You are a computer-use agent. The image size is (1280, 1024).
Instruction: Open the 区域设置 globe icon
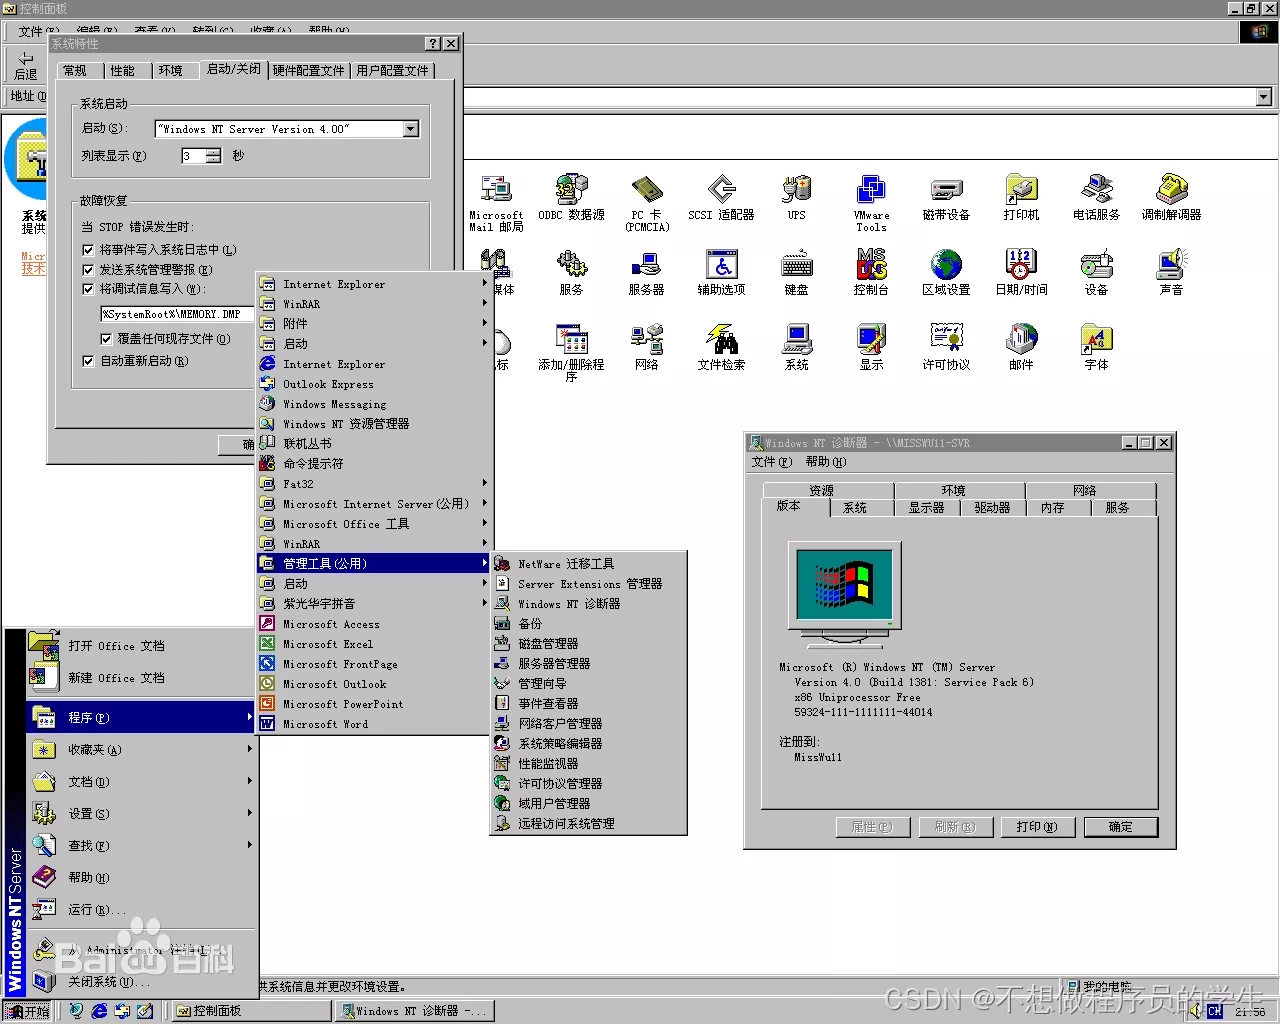tap(946, 271)
